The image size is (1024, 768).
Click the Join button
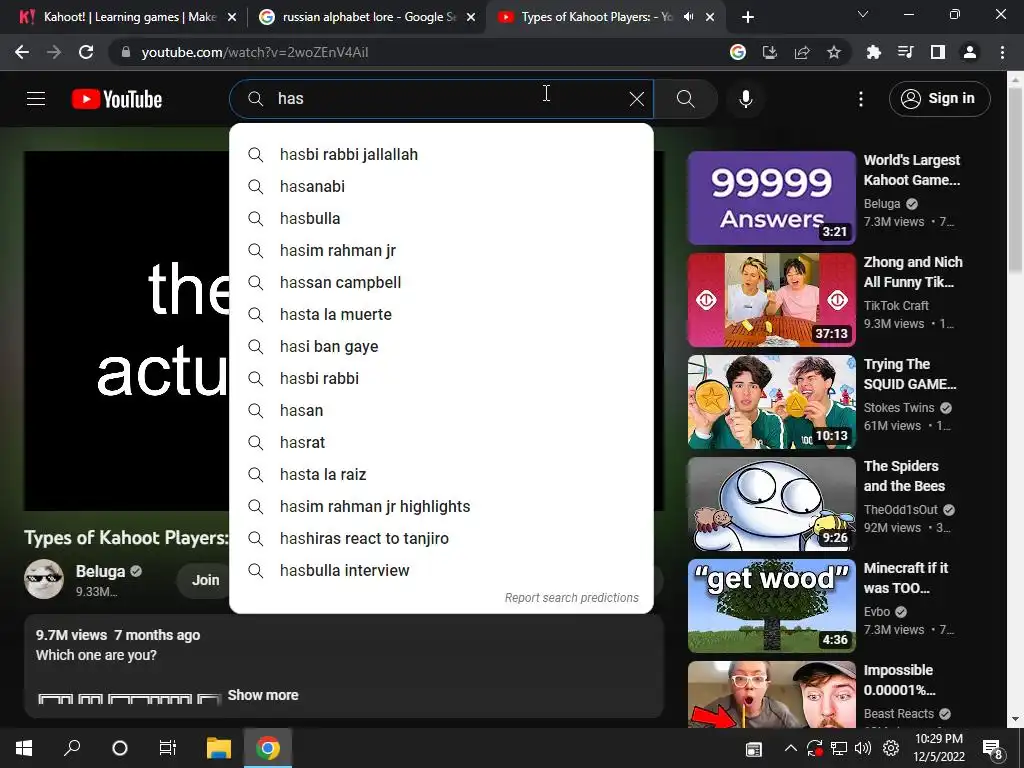pos(205,580)
